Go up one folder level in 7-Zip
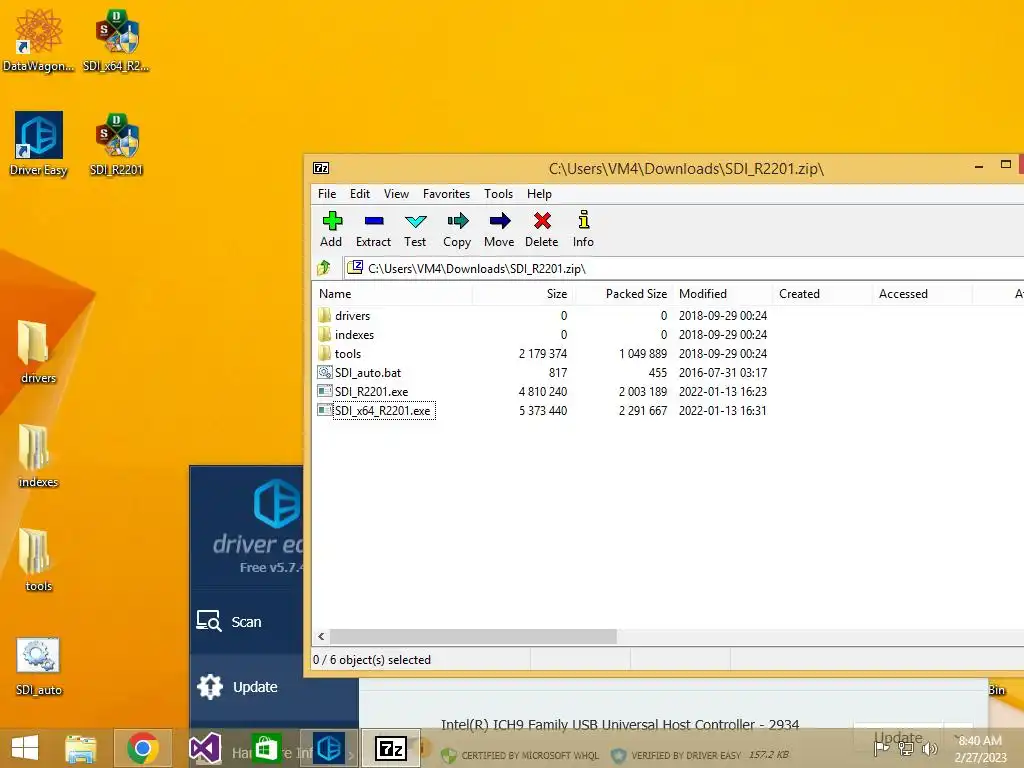The height and width of the screenshot is (768, 1024). (x=324, y=268)
